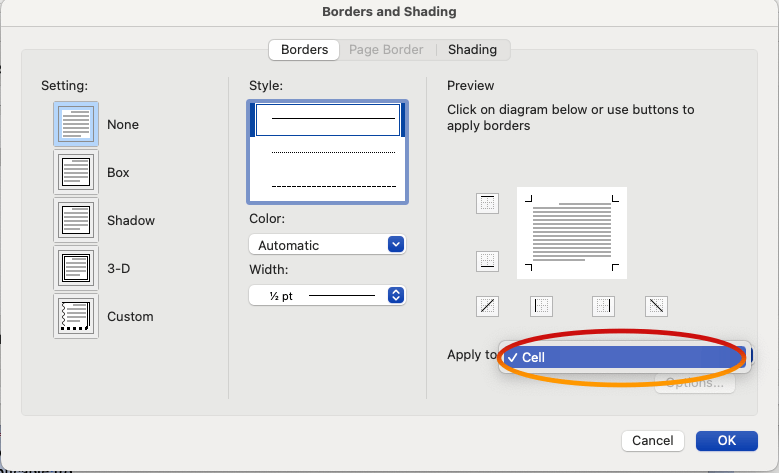
Task: Select the solid line style
Action: click(328, 119)
